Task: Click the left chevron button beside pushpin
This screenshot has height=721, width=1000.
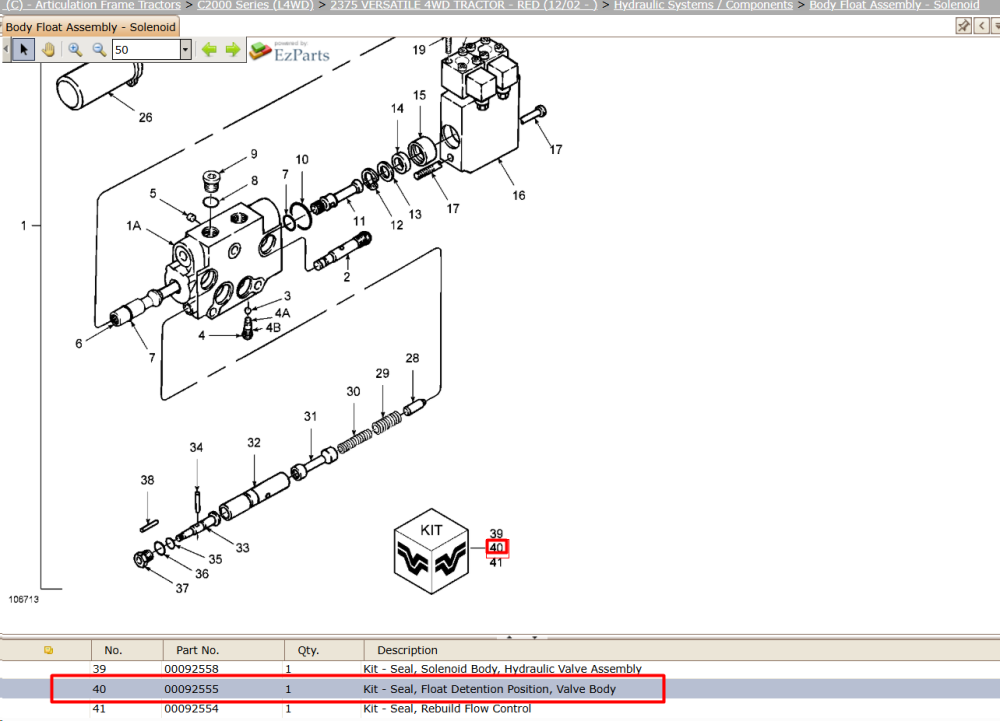Action: tap(982, 25)
